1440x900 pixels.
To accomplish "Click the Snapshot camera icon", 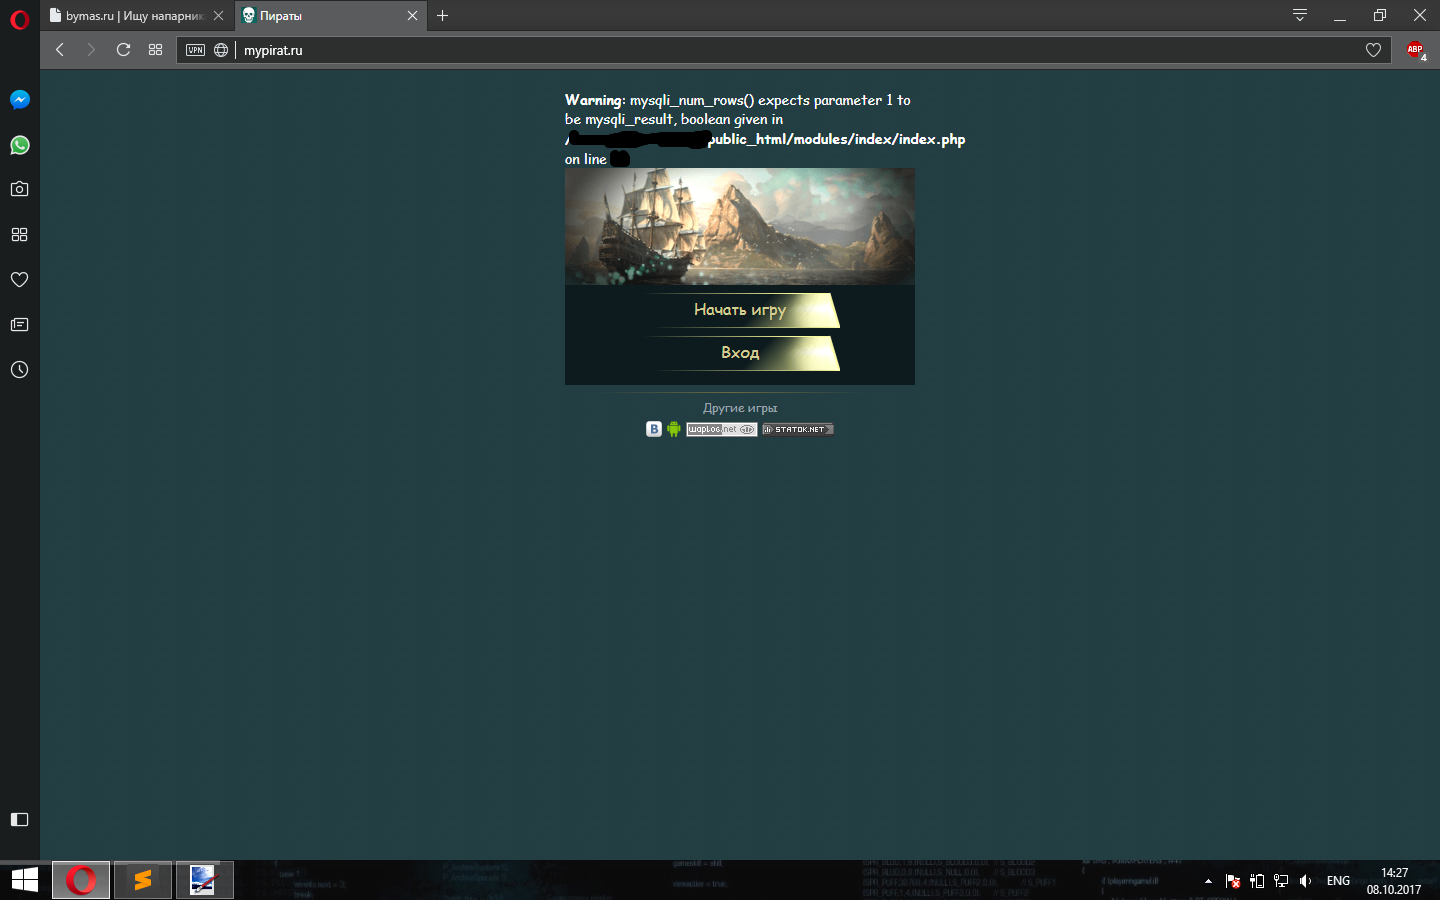I will coord(19,189).
